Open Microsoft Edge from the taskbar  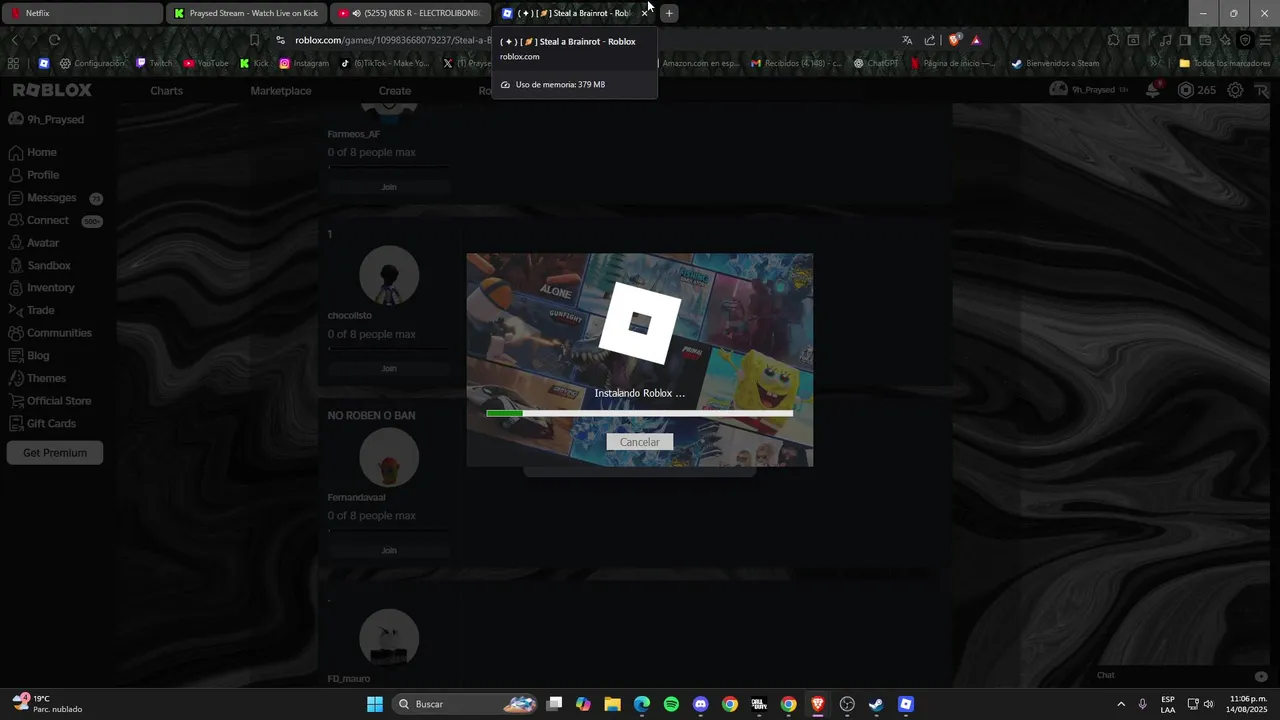click(642, 704)
